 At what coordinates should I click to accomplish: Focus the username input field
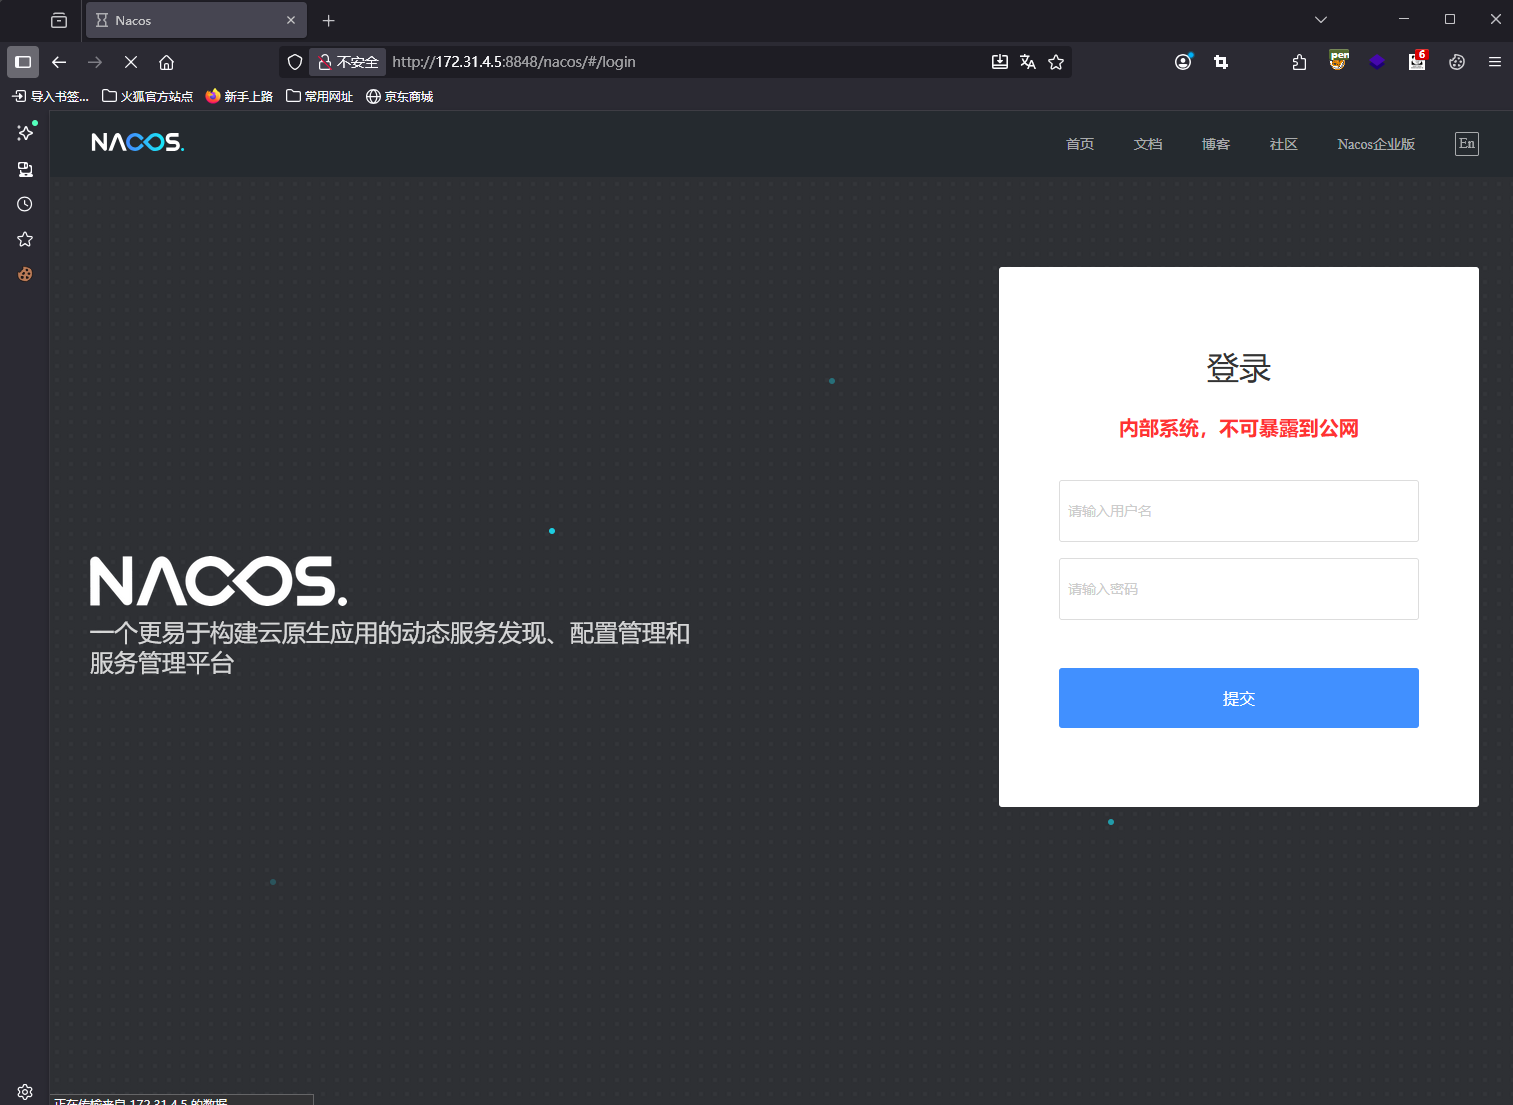[1238, 511]
